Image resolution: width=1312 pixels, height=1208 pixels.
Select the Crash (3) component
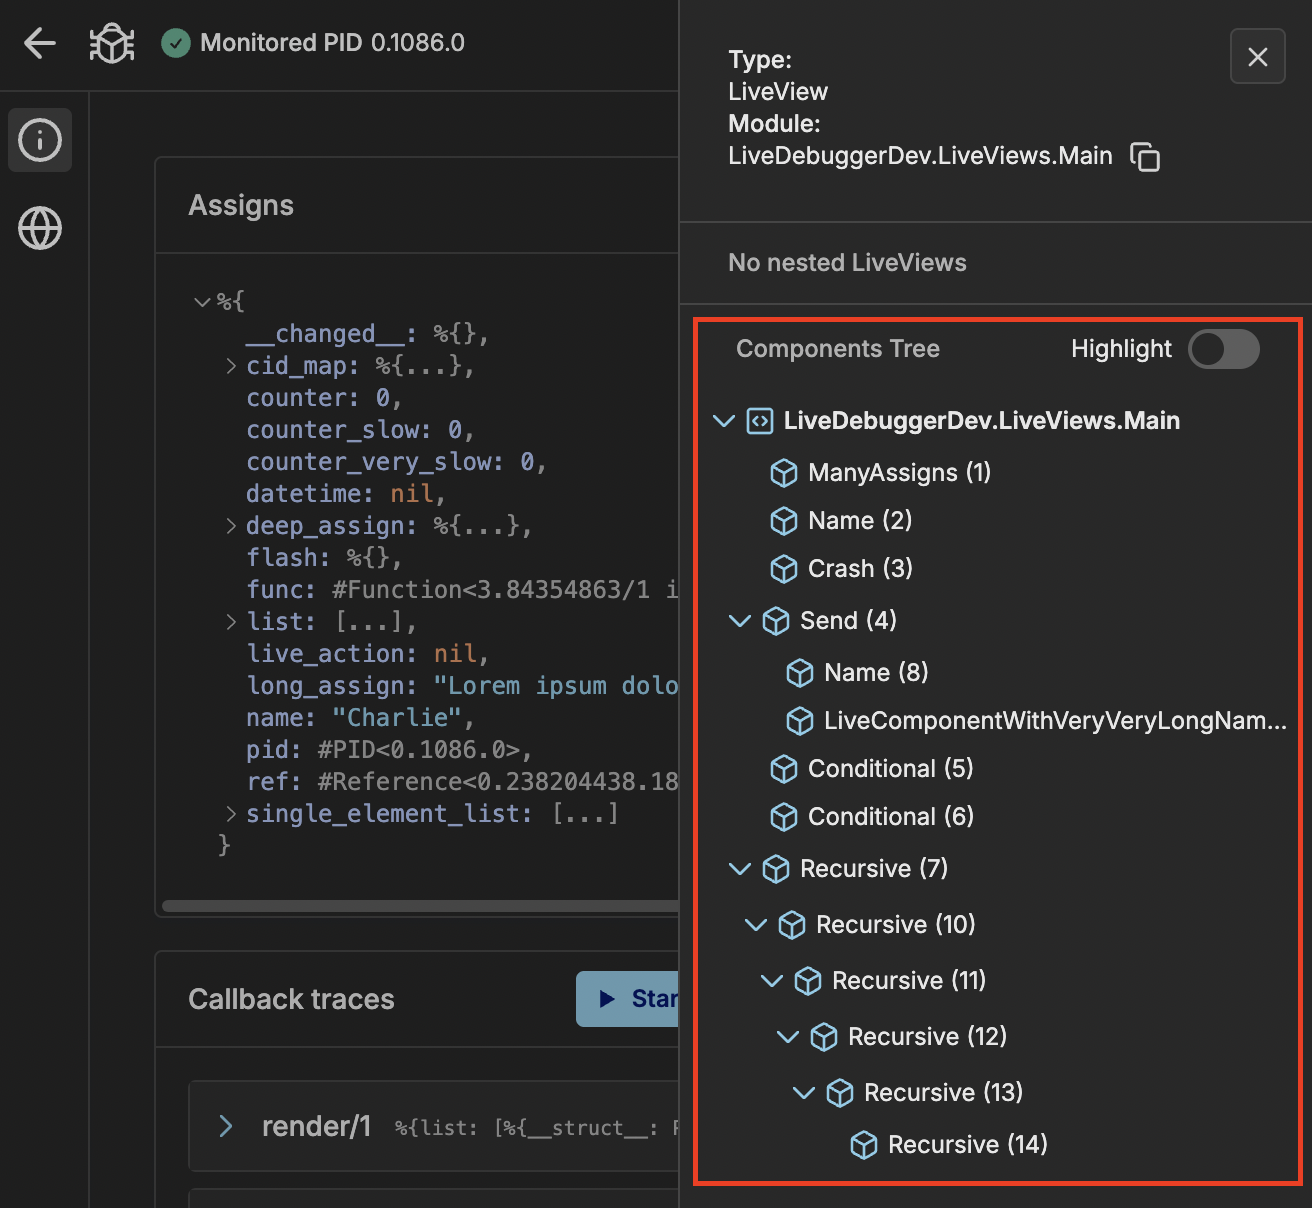point(860,569)
